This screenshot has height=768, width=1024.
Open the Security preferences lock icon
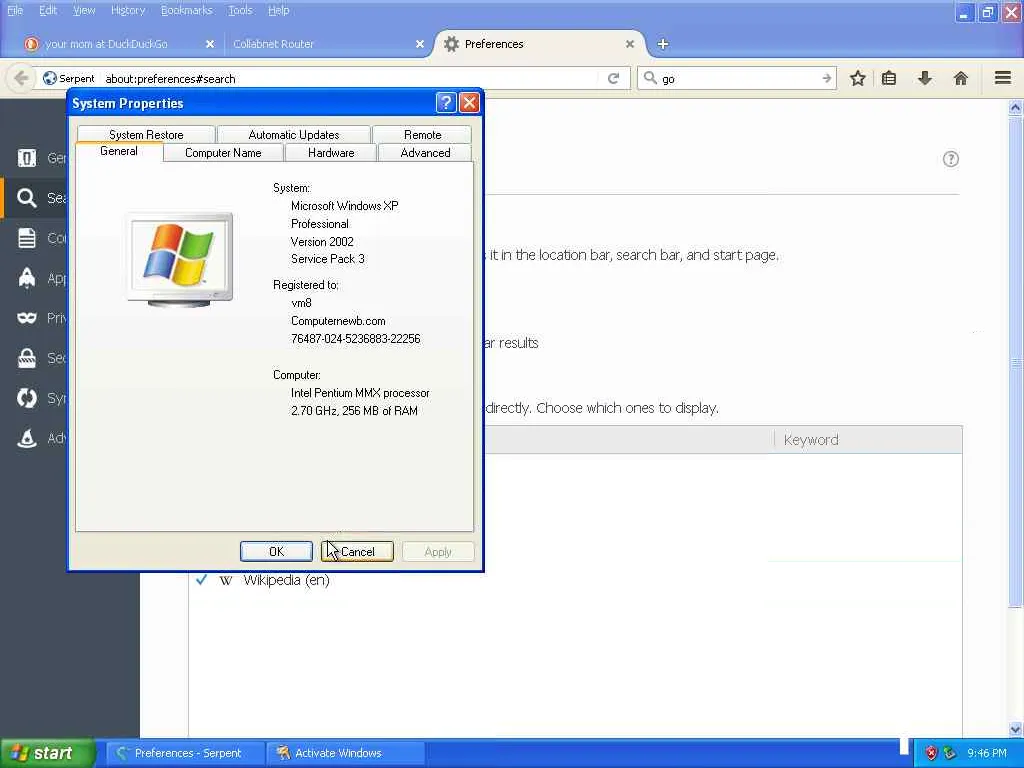pyautogui.click(x=27, y=358)
